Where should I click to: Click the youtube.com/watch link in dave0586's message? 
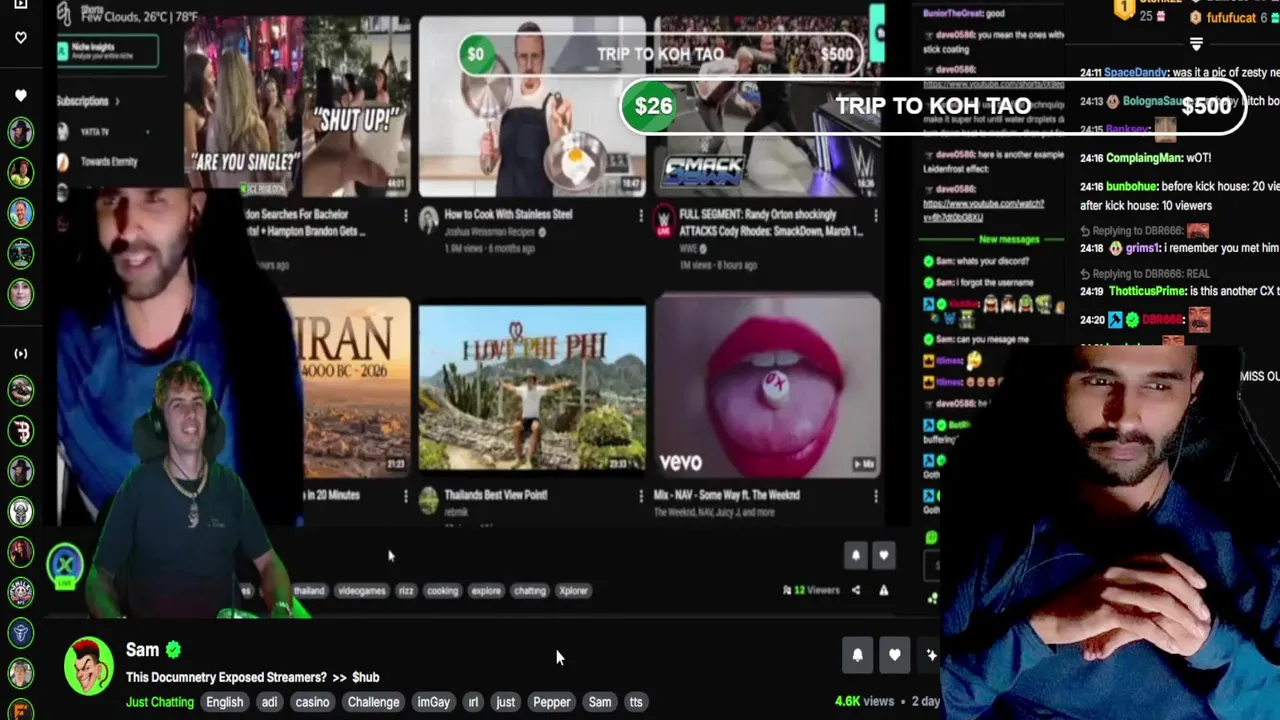coord(982,210)
